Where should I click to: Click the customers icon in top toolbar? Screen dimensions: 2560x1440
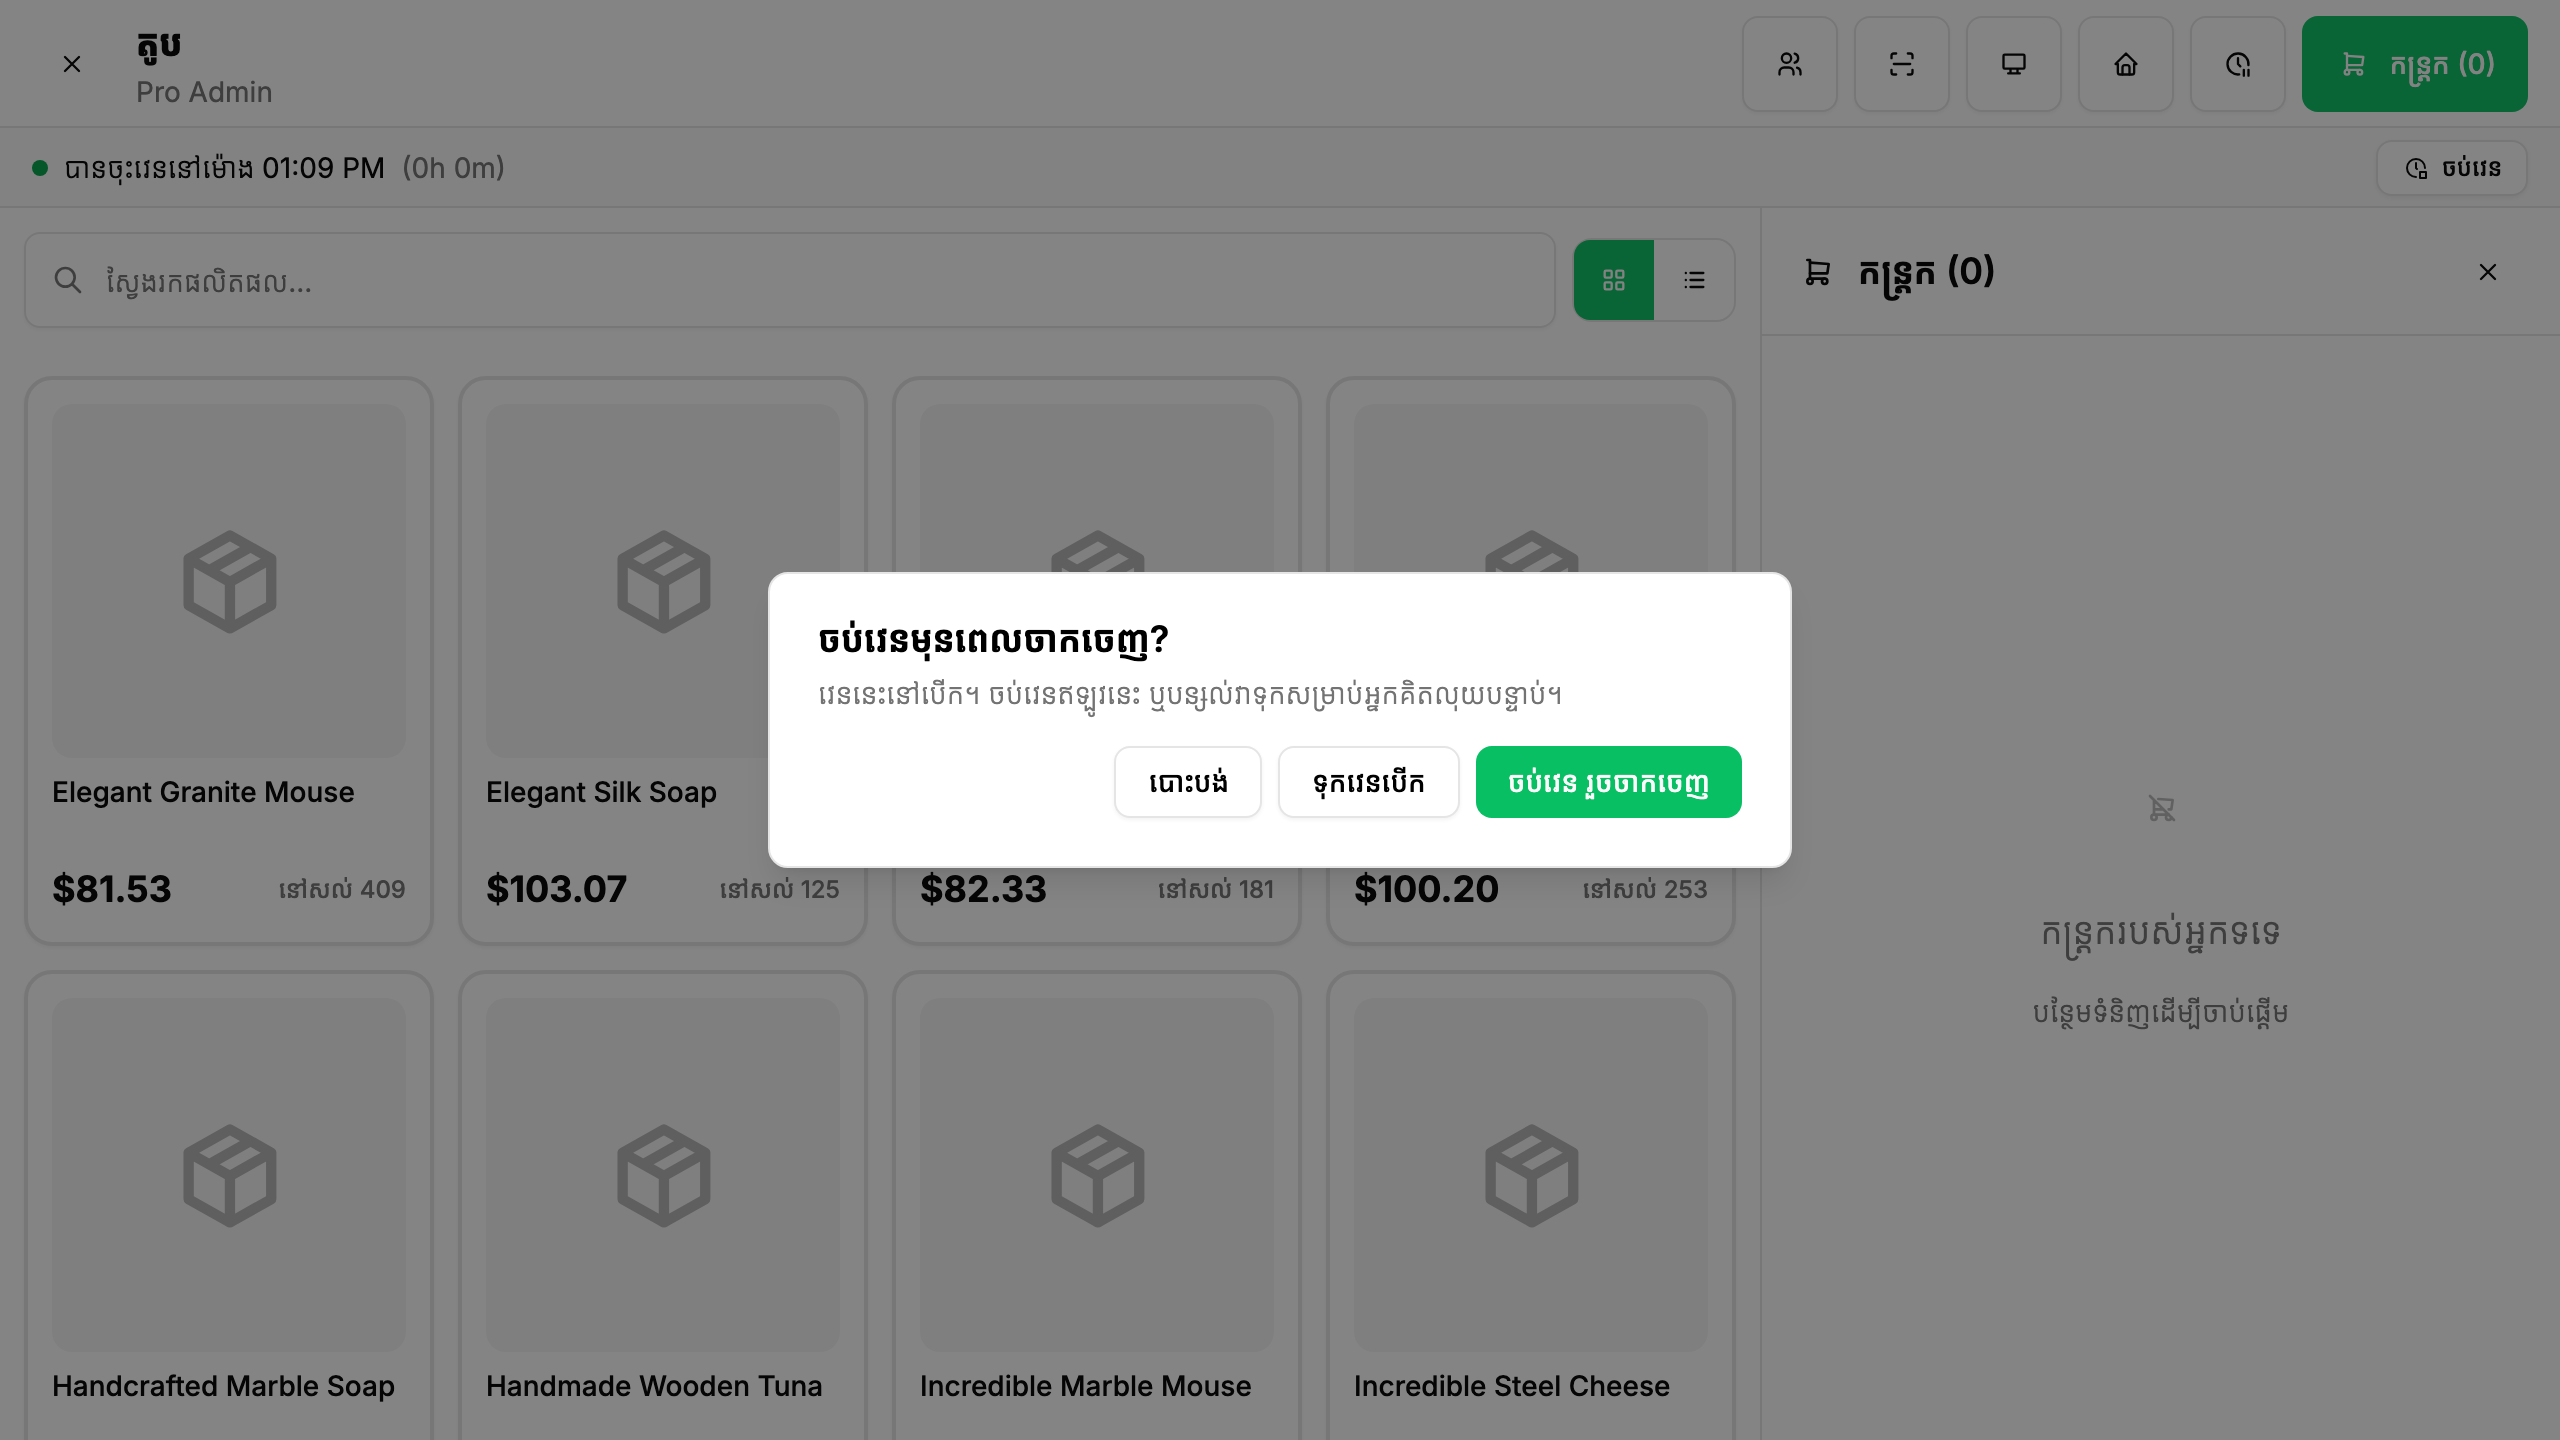pos(1789,64)
